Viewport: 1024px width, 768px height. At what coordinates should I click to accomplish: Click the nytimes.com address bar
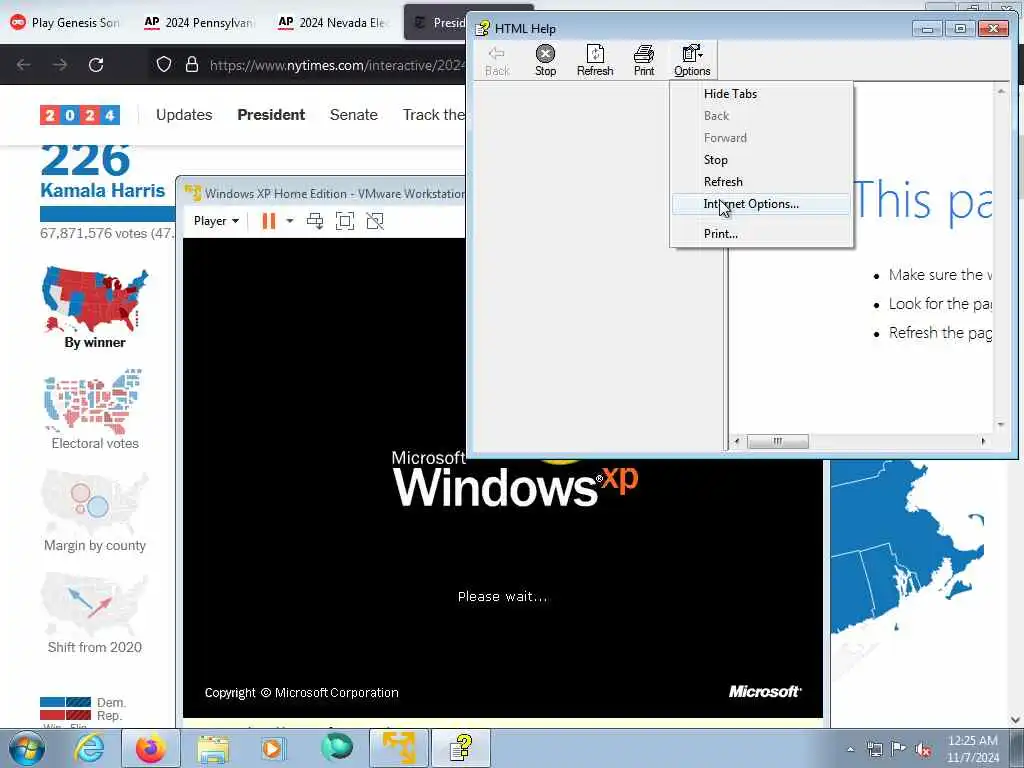click(336, 65)
